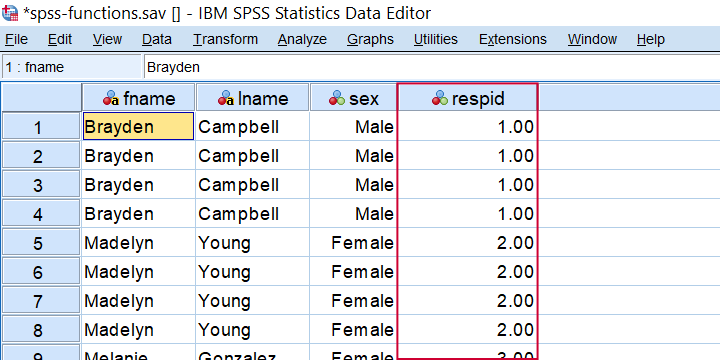The image size is (720, 360).
Task: Select row header 1
Action: (41, 126)
